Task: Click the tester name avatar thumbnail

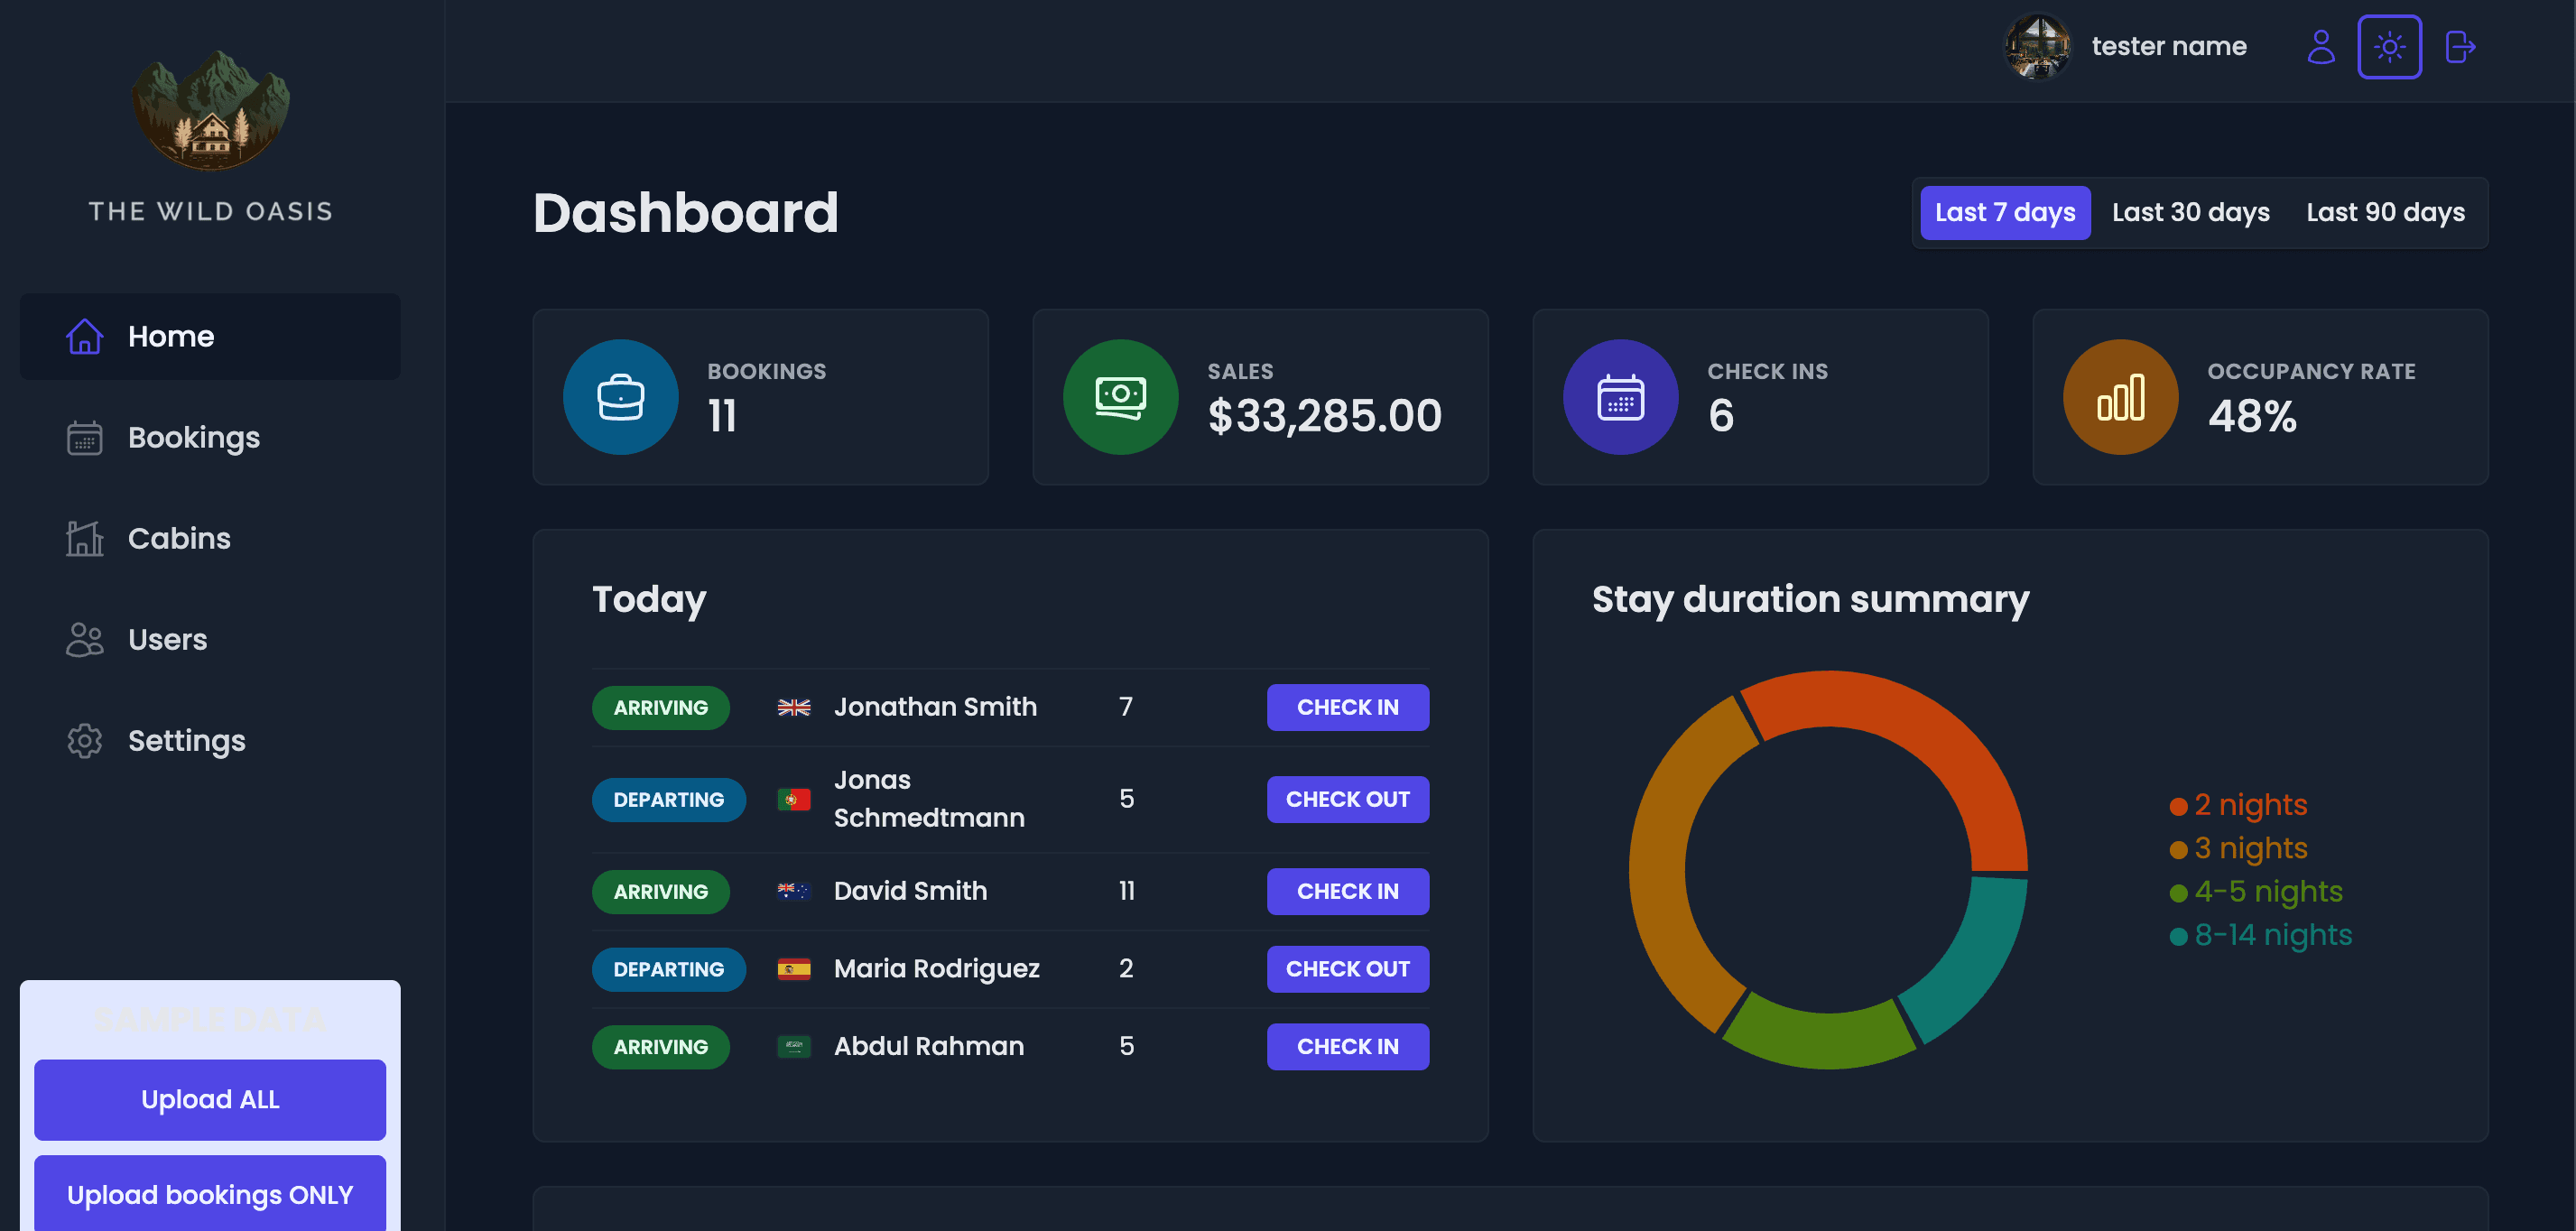Action: click(x=2036, y=47)
